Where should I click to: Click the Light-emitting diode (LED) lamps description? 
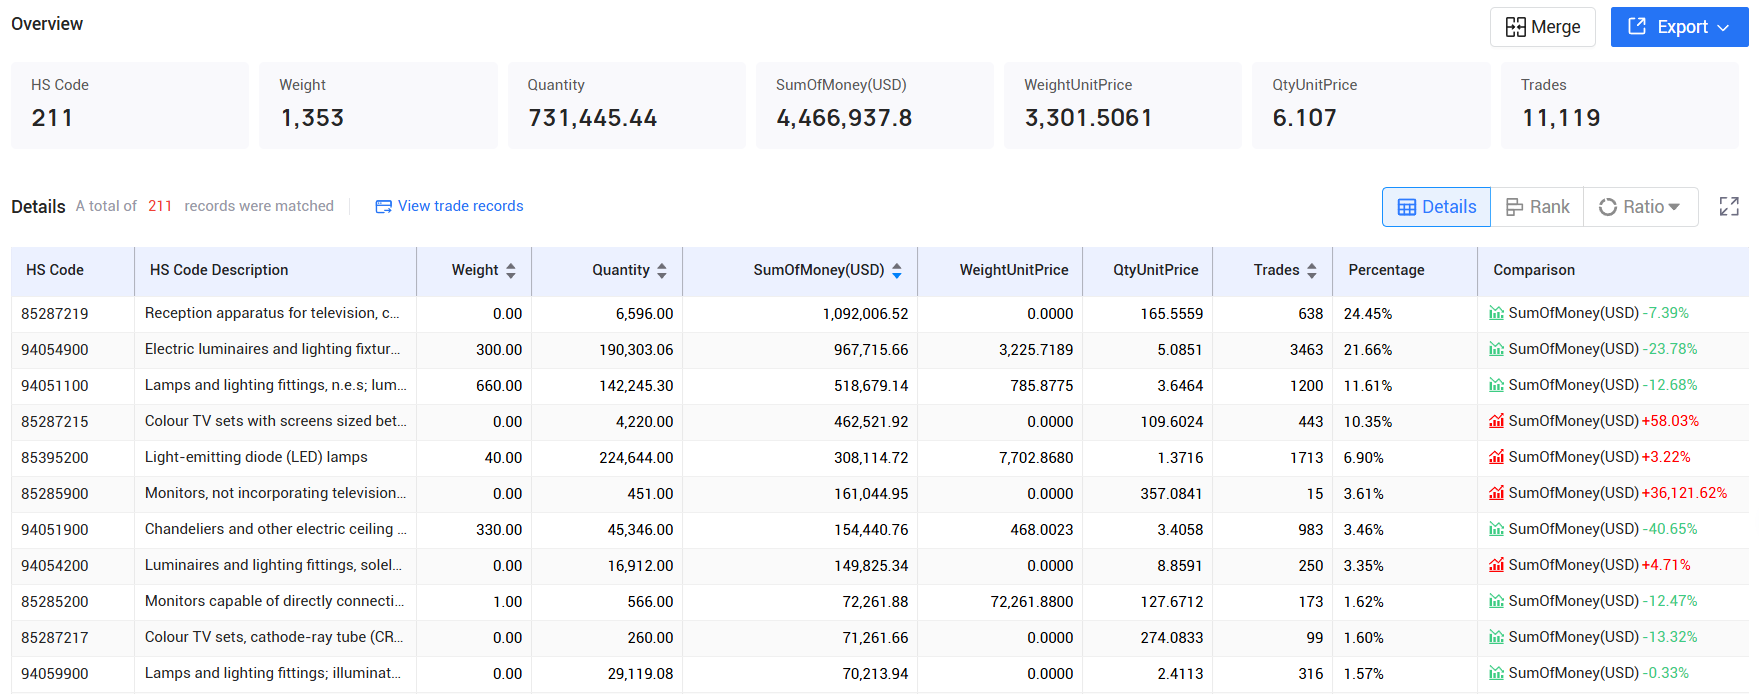(x=256, y=457)
